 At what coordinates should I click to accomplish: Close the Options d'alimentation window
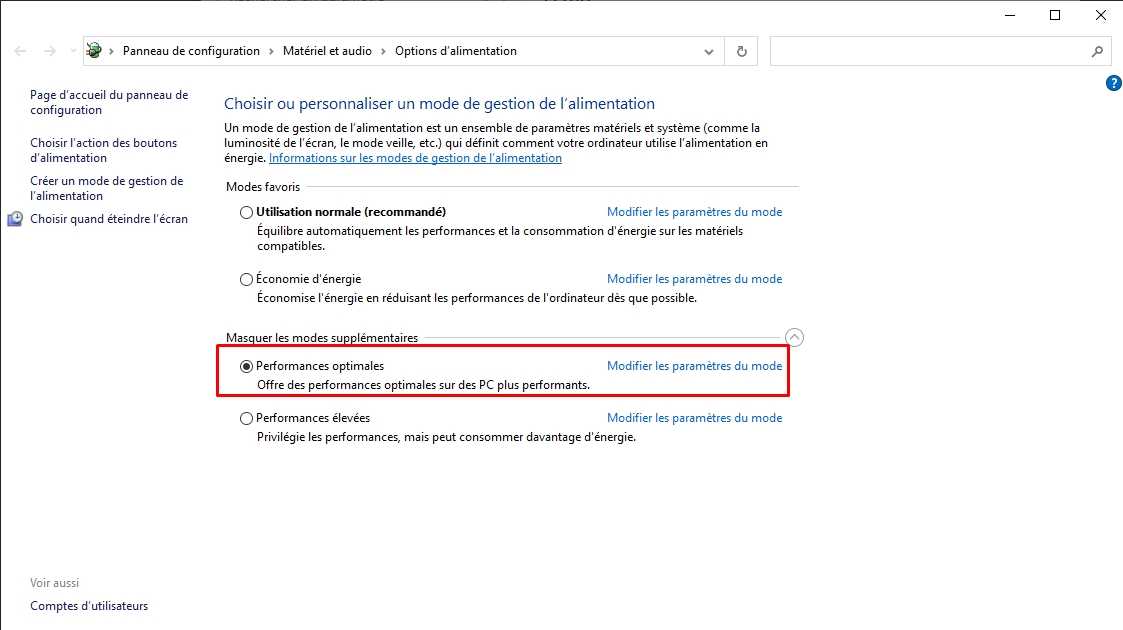(1101, 15)
